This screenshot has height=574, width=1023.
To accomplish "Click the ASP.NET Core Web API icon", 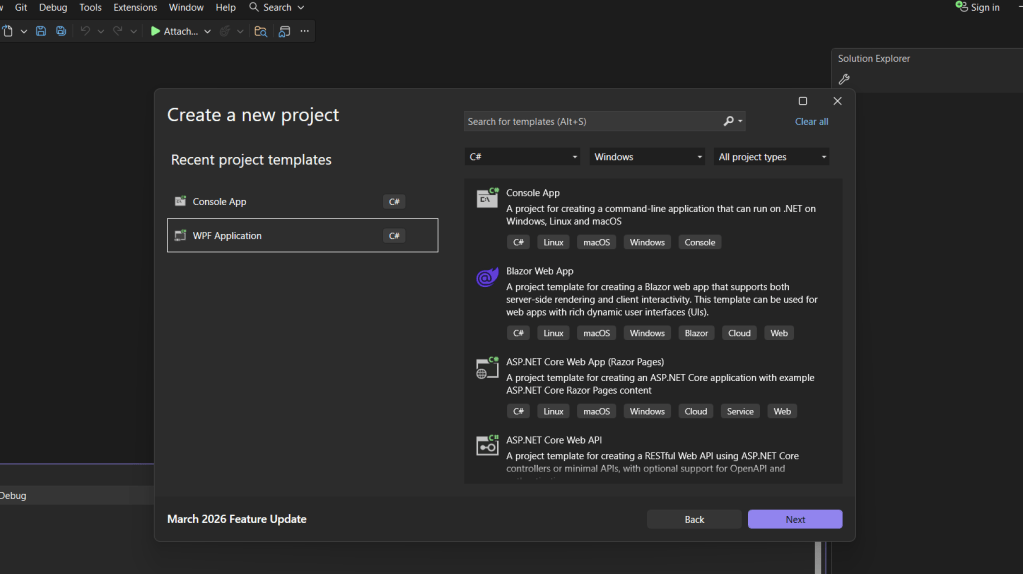I will click(x=487, y=446).
